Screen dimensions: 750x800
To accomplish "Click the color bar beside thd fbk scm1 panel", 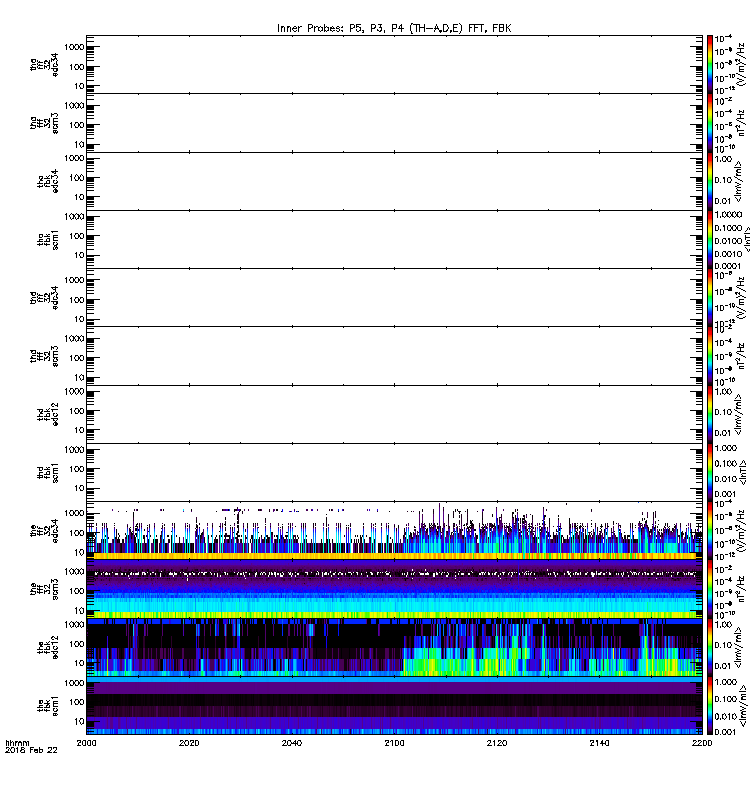I will [x=709, y=472].
